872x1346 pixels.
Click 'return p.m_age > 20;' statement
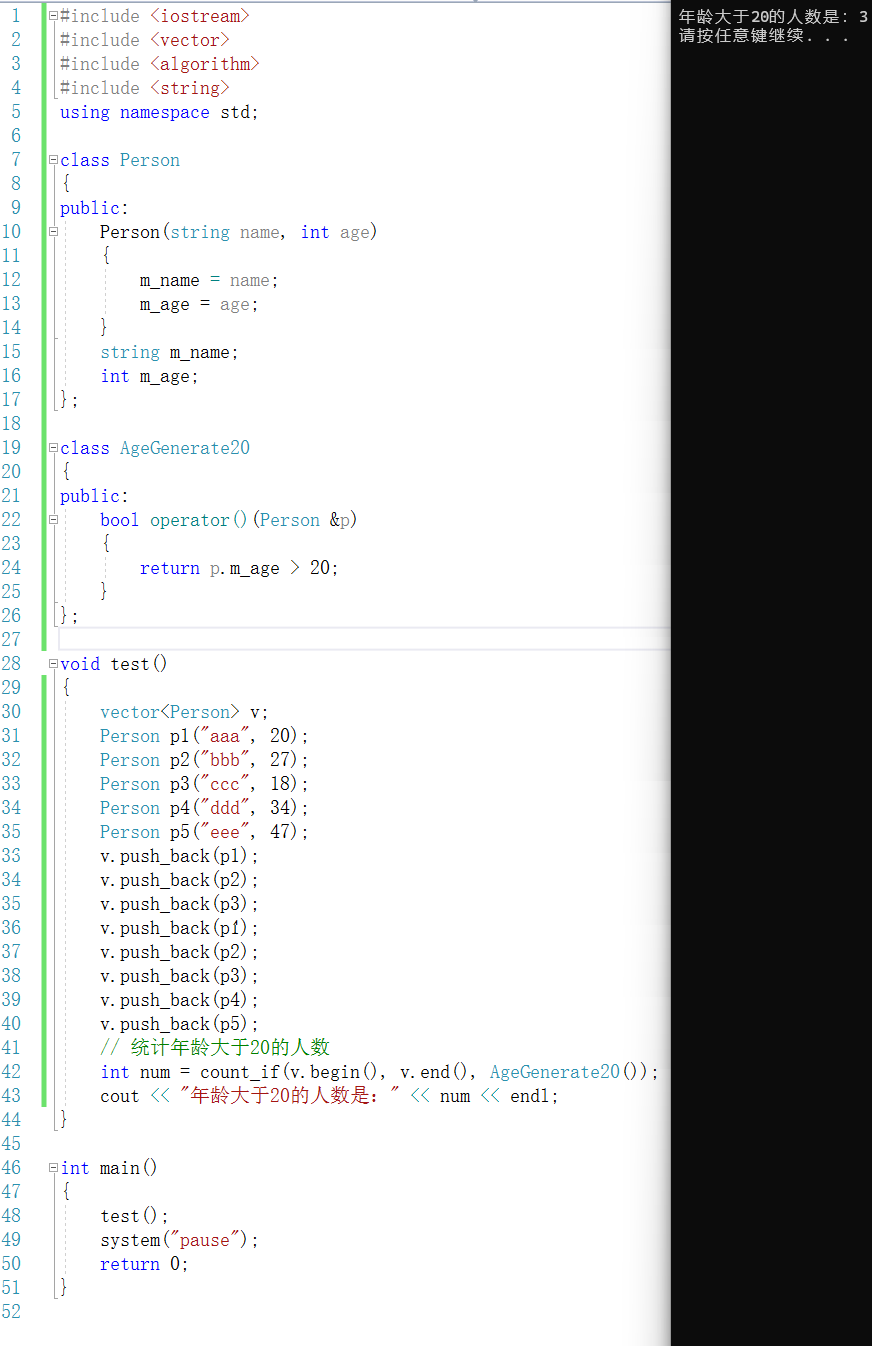(239, 568)
